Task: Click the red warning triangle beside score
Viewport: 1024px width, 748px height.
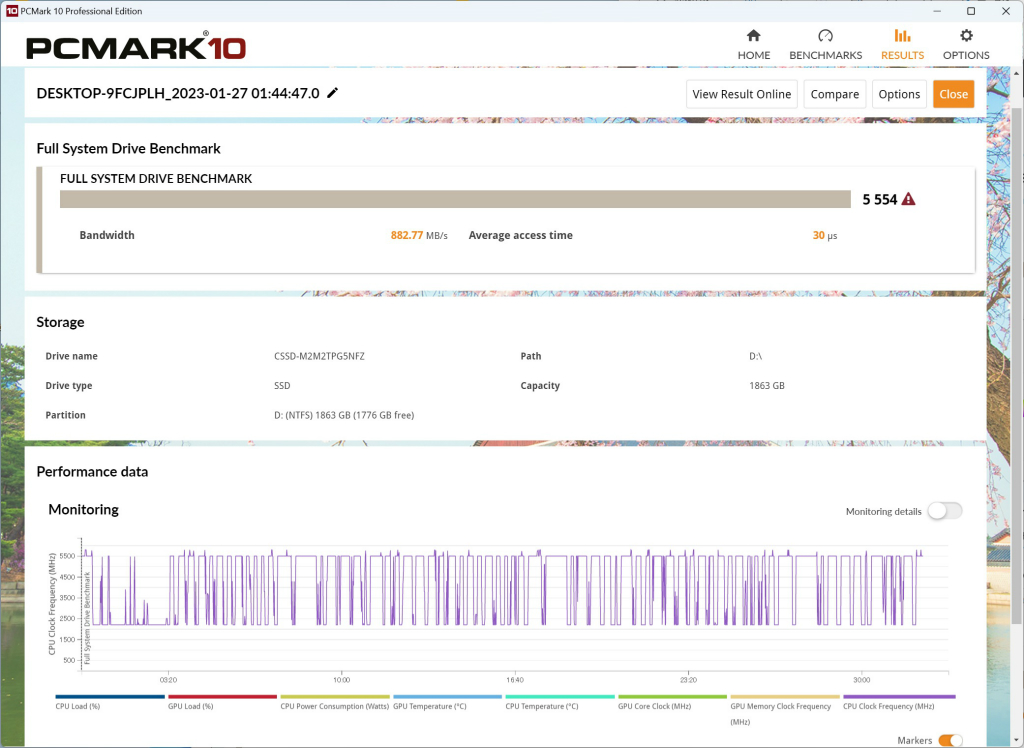Action: 908,199
